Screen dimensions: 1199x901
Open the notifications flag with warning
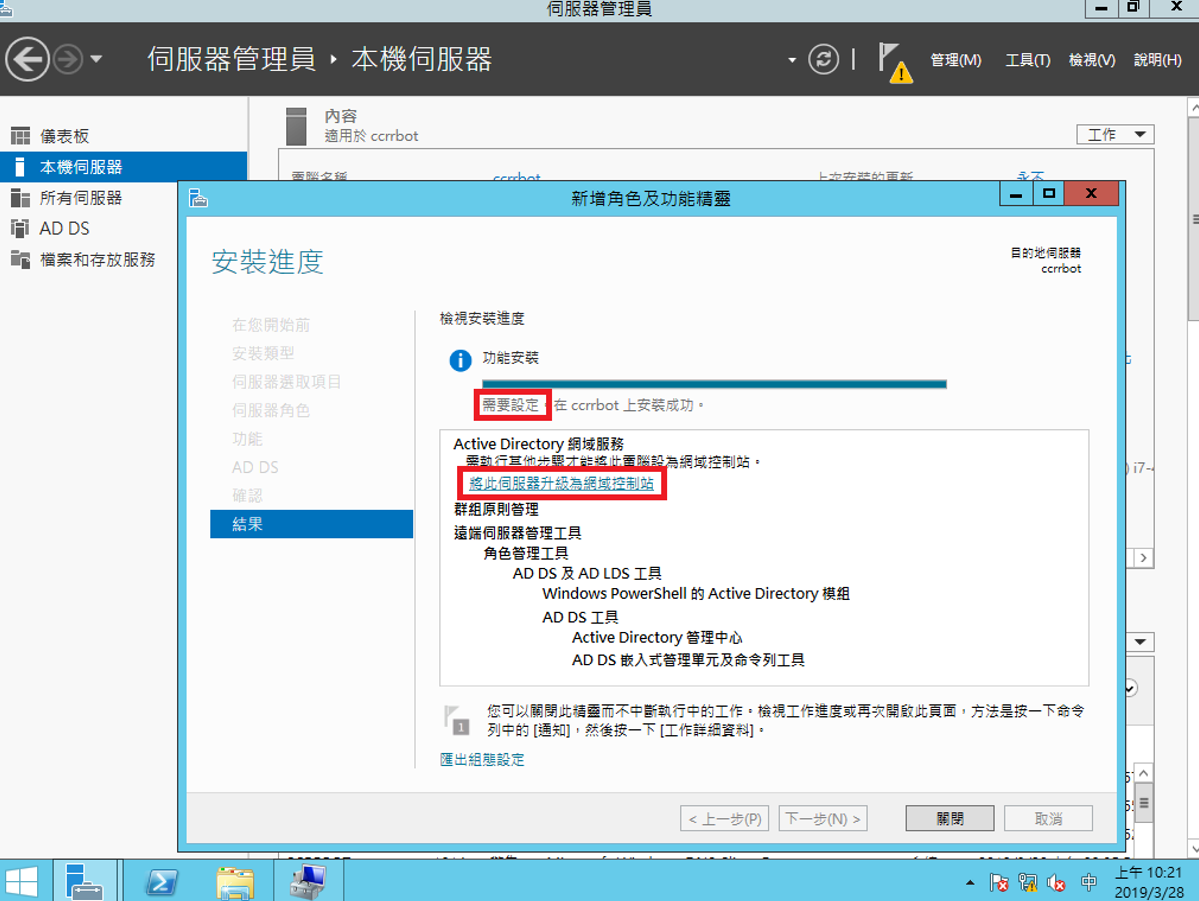click(895, 62)
